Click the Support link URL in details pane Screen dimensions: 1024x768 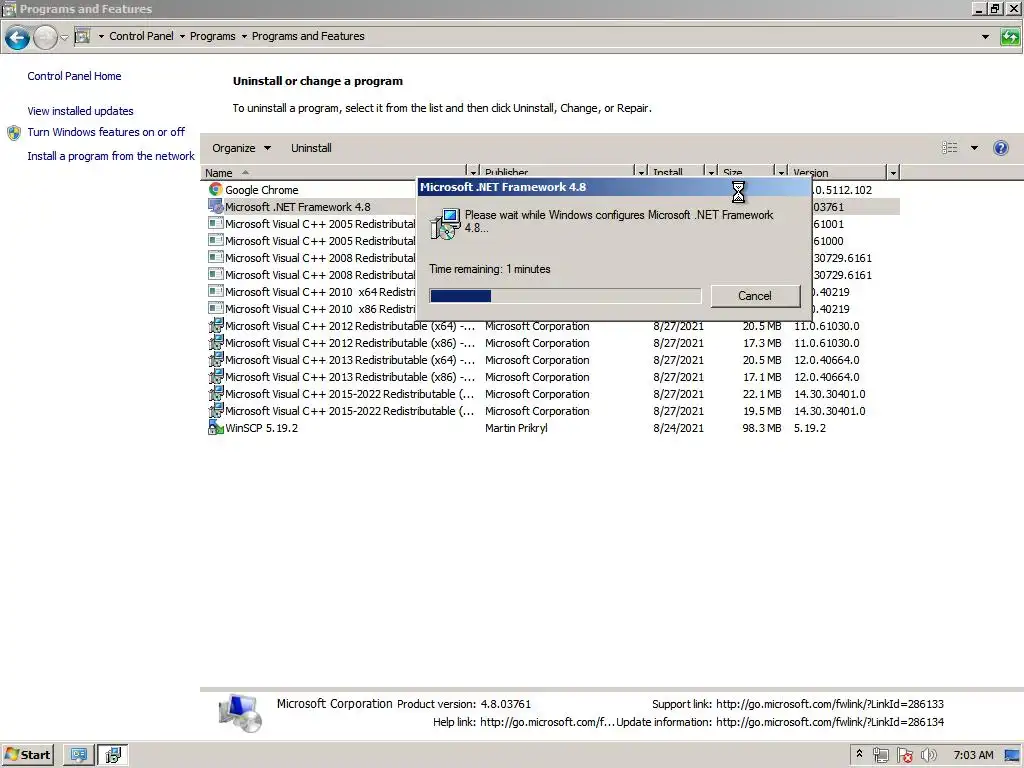829,704
